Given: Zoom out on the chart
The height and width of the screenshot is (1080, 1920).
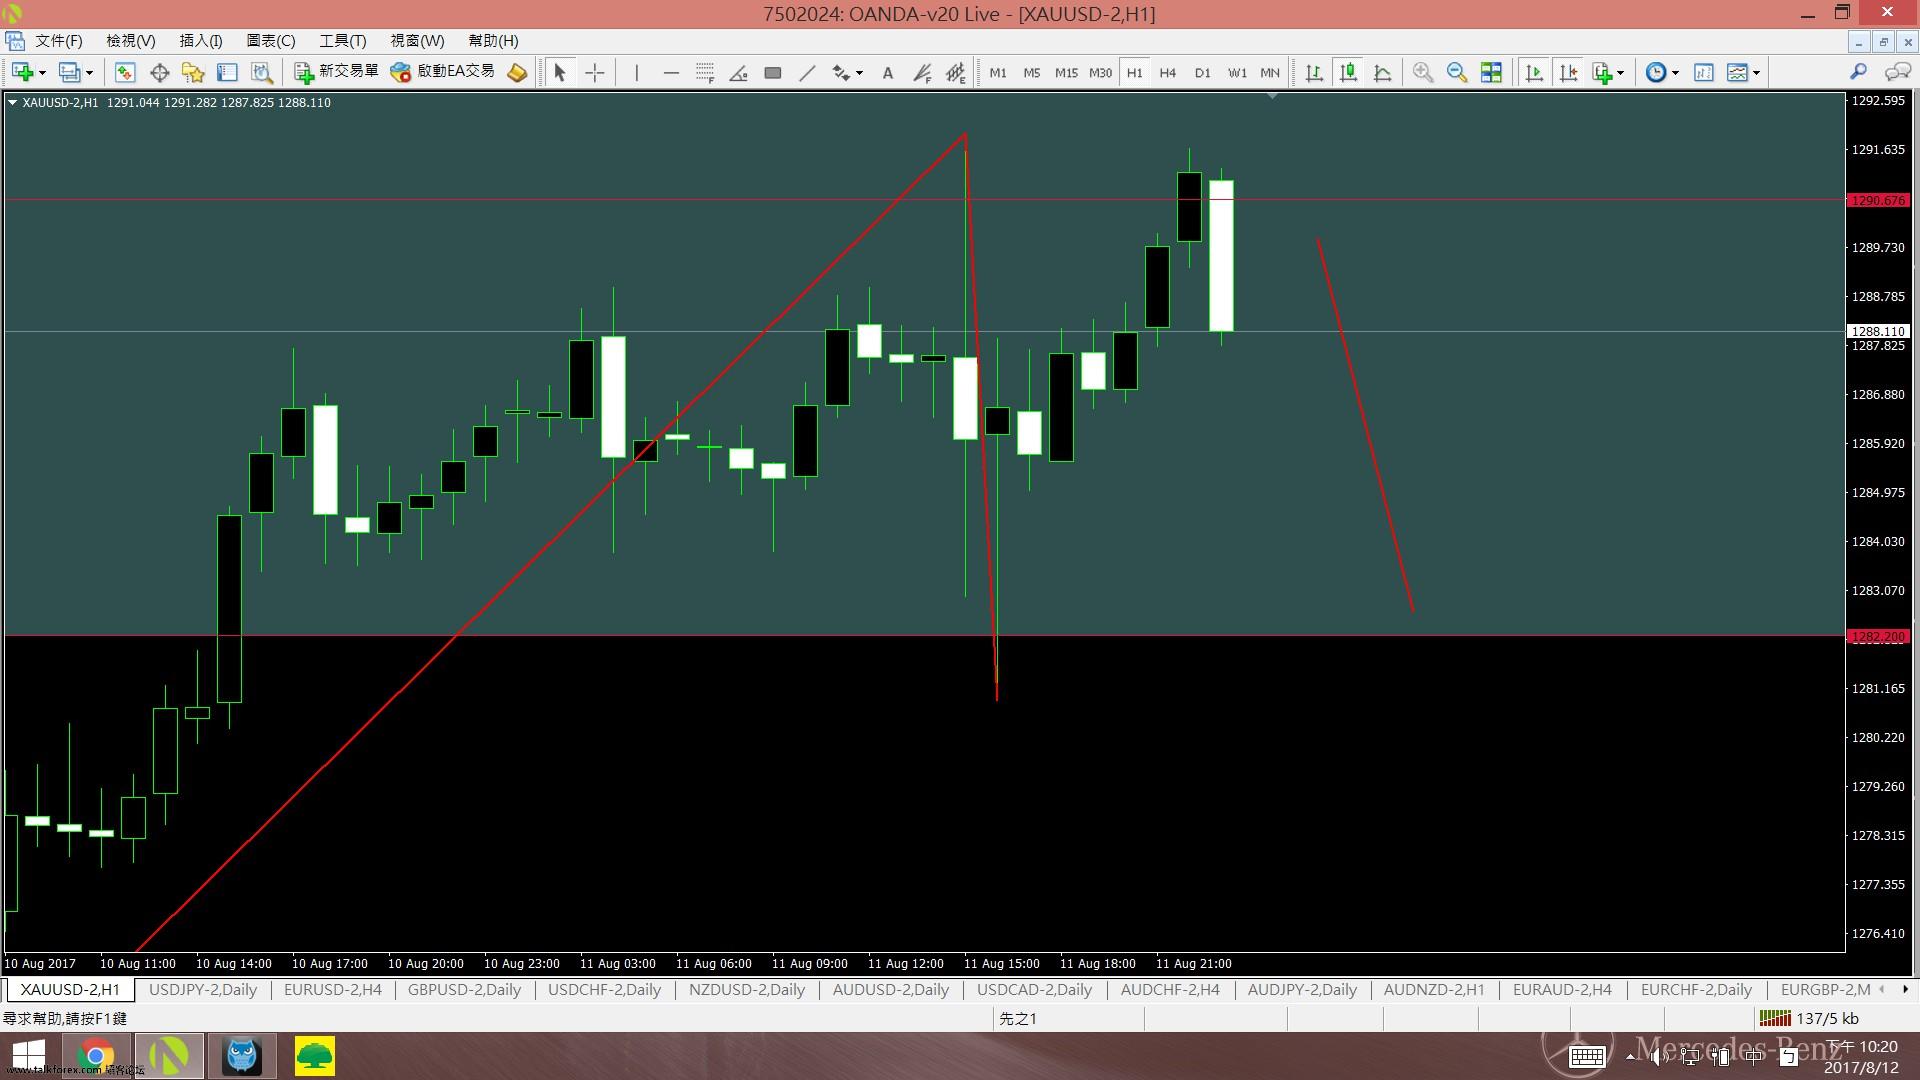Looking at the screenshot, I should [x=1457, y=72].
